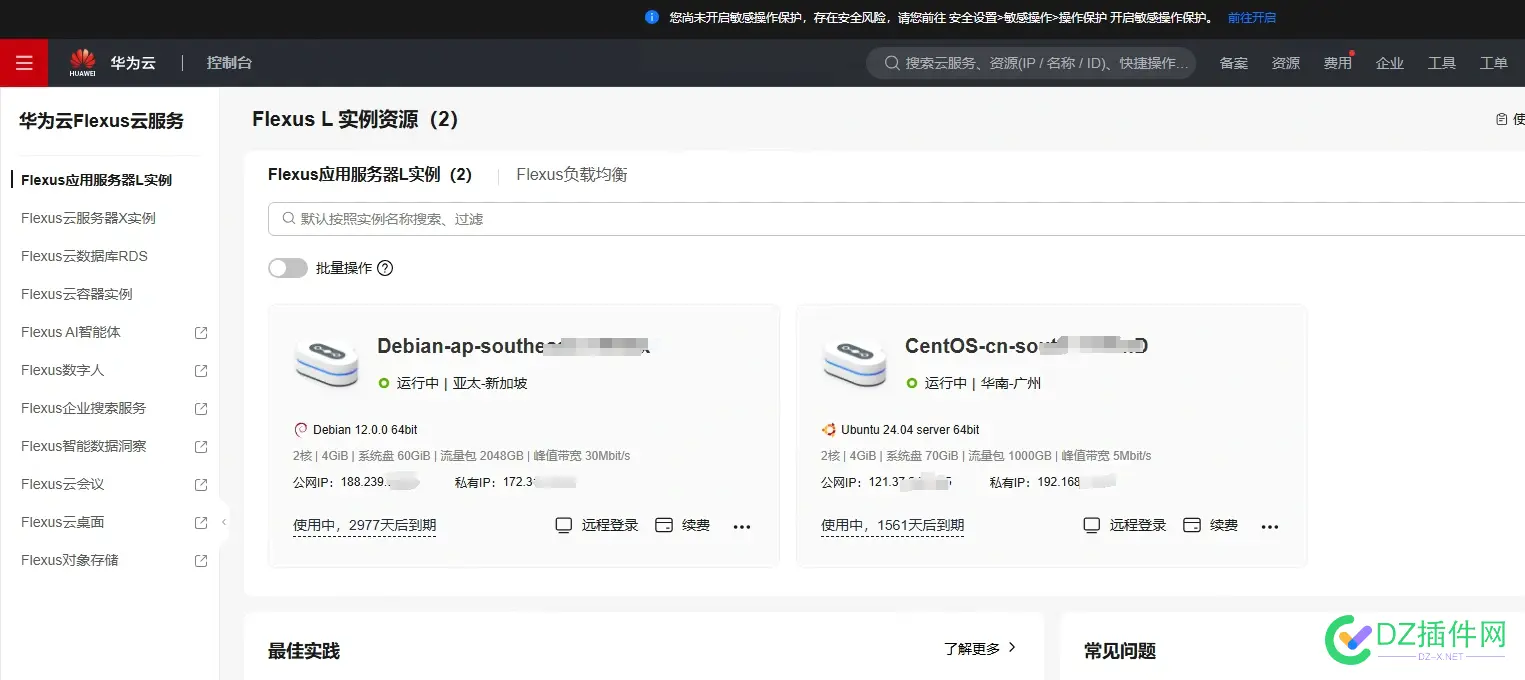Viewport: 1525px width, 680px height.
Task: Click the help question icon beside 批量操作
Action: [x=385, y=268]
